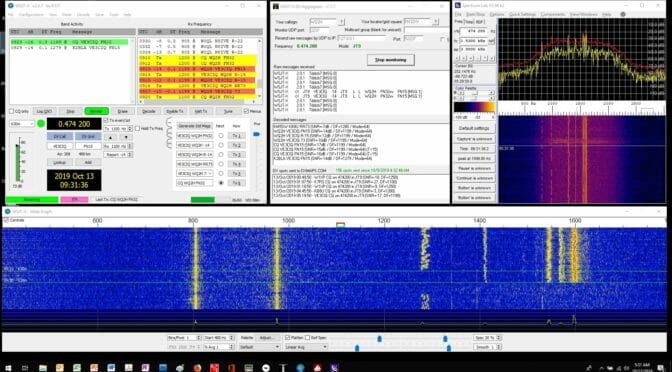Click the Stop button in WSJT-X

71,111
